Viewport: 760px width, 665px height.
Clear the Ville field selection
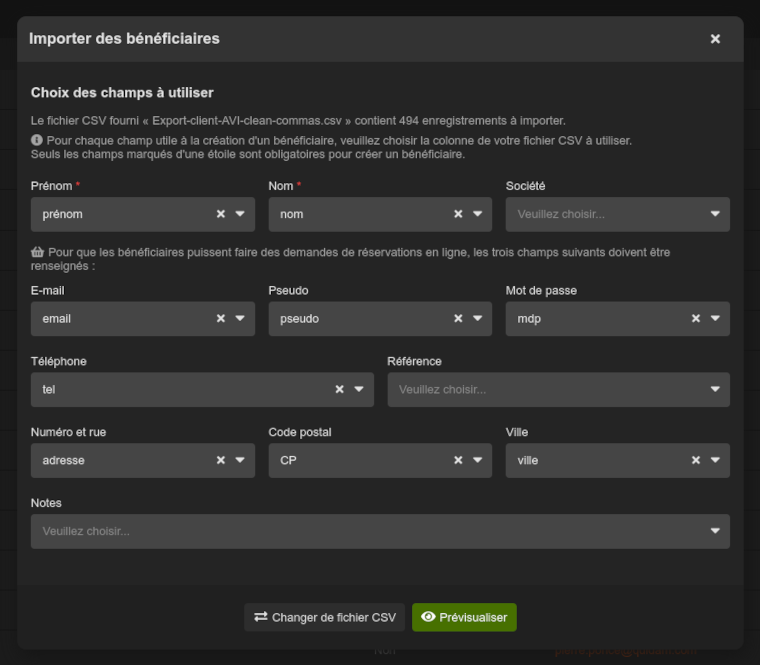(696, 461)
